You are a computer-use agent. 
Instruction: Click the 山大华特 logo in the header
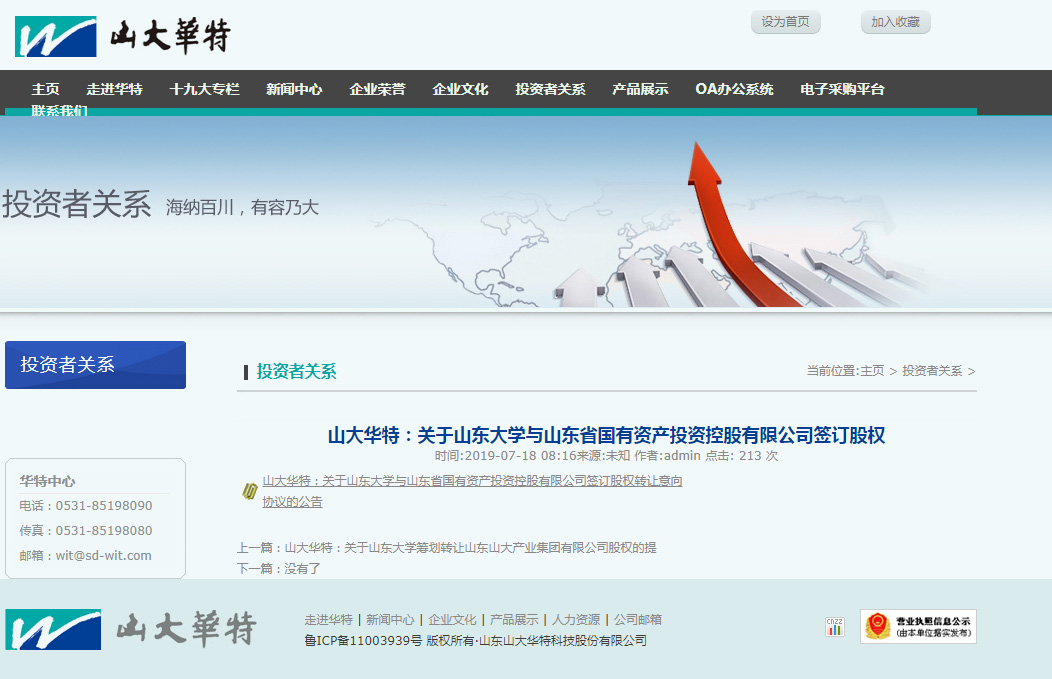[x=123, y=36]
